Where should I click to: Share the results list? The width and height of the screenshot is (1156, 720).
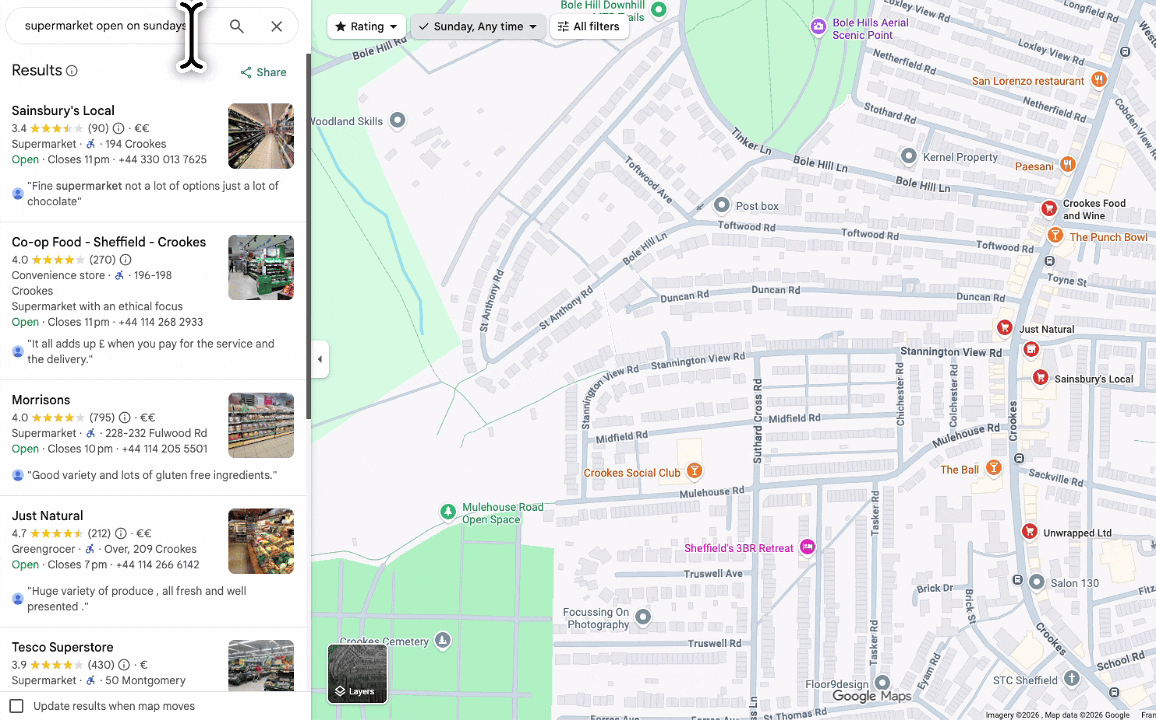(263, 72)
